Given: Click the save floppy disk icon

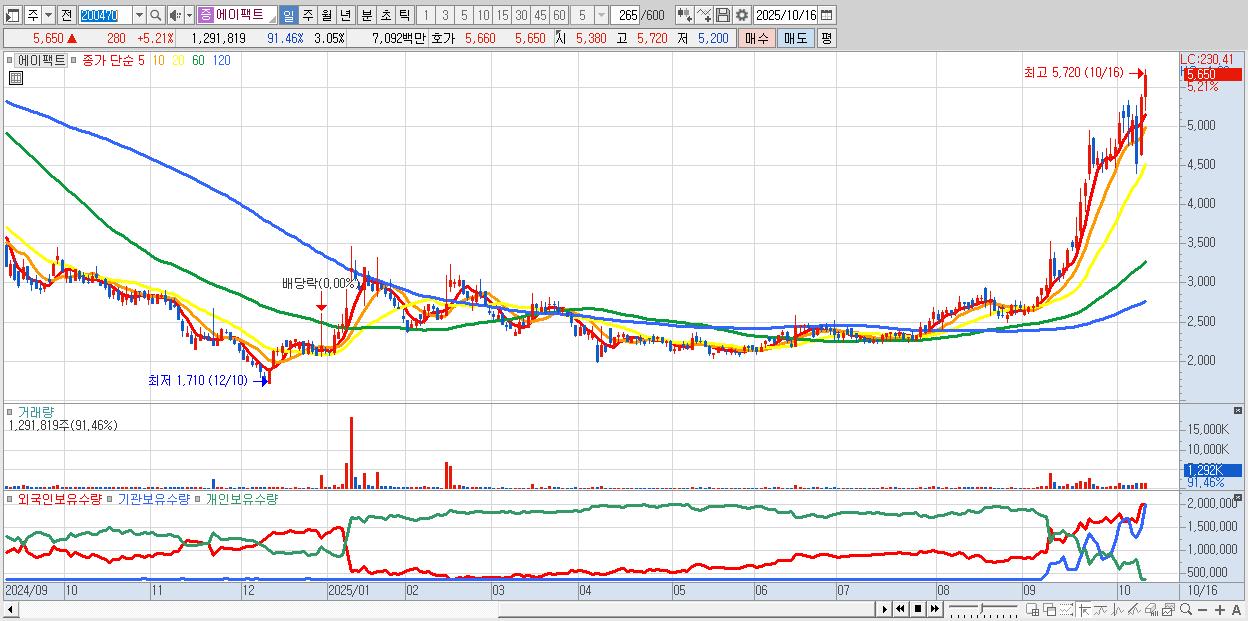Looking at the screenshot, I should [x=723, y=15].
